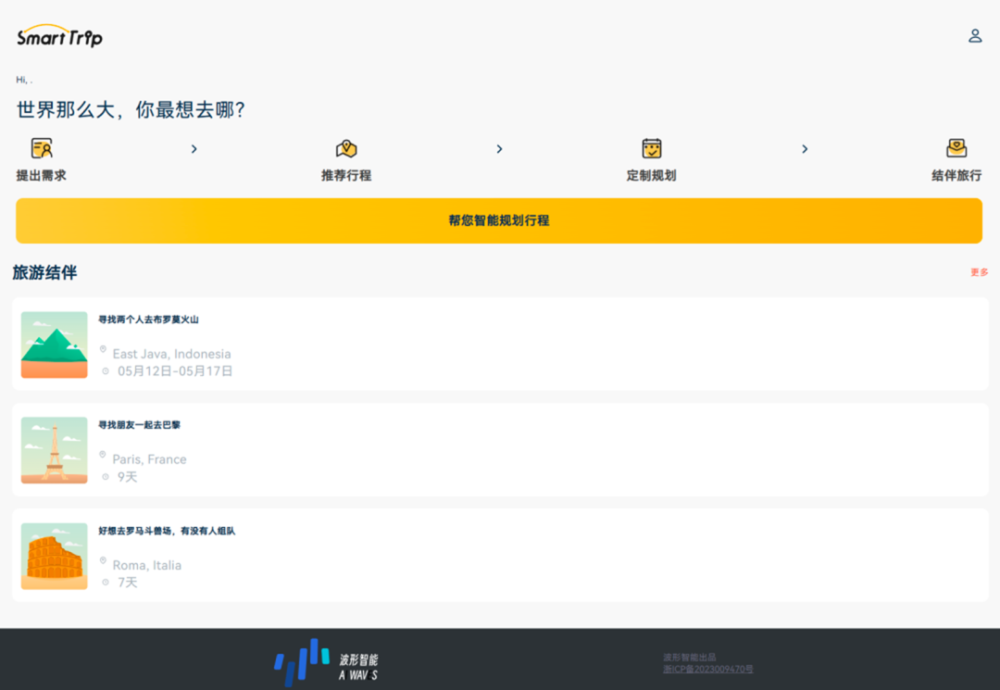Select the 提出需求 step icon
The height and width of the screenshot is (690, 1000).
point(42,148)
